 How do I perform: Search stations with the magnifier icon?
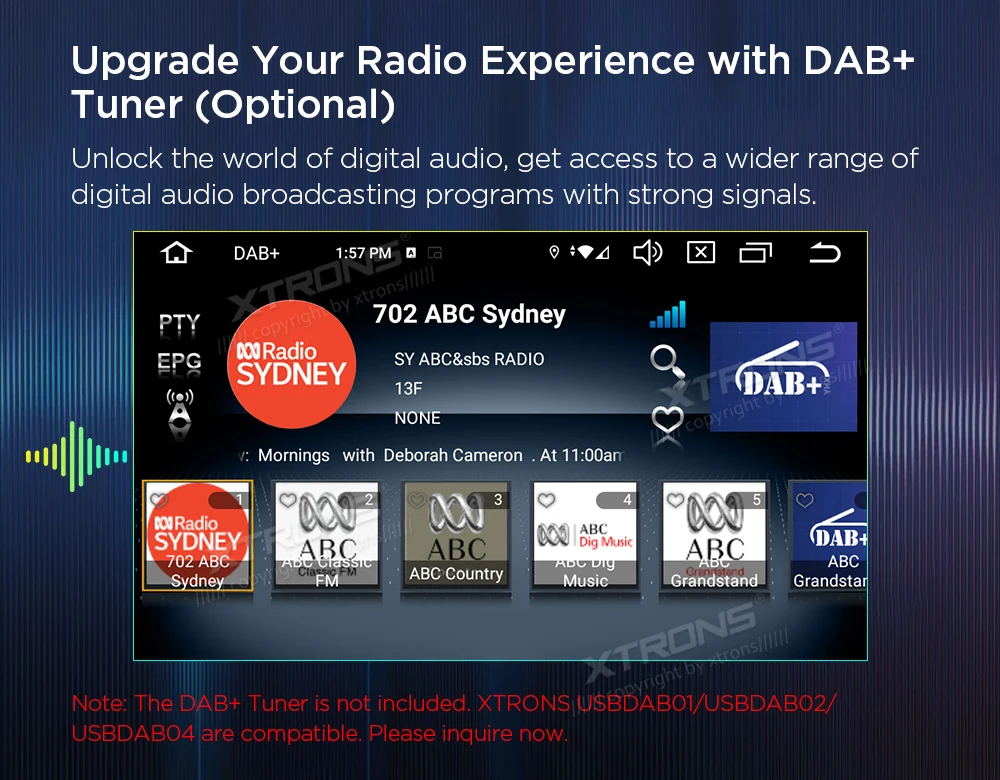click(x=667, y=361)
